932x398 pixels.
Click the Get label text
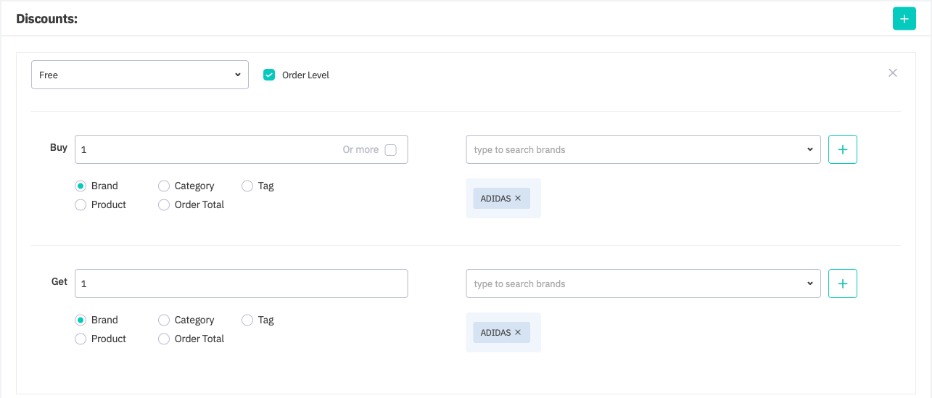coord(59,282)
